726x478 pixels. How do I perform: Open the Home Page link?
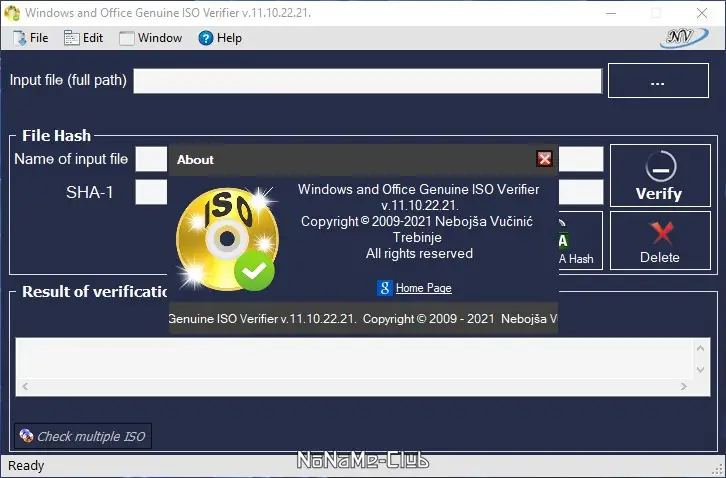click(x=424, y=288)
